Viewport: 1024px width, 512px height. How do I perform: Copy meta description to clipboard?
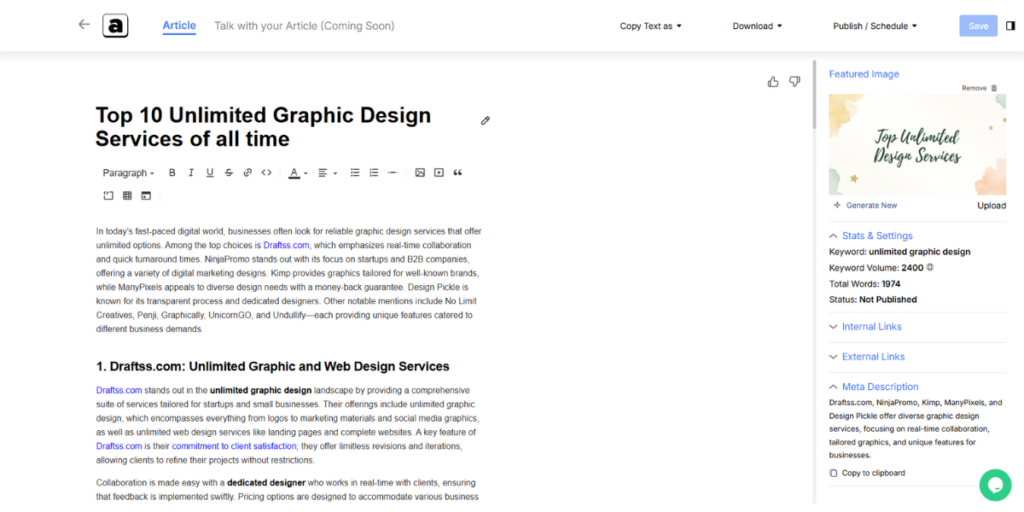point(867,473)
